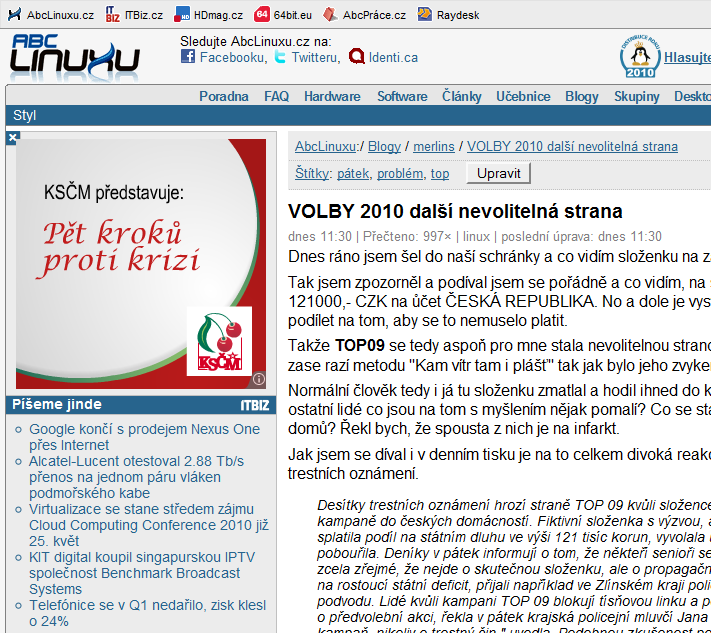
Task: Click the bold TOP09 word in article
Action: click(360, 346)
